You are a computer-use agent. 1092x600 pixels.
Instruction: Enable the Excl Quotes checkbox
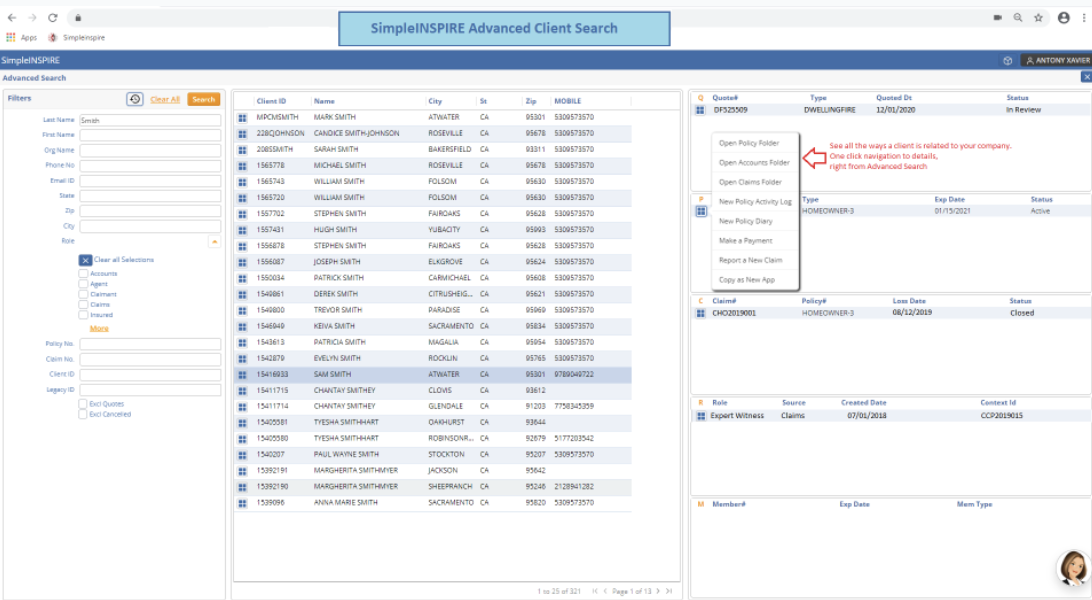pos(83,404)
